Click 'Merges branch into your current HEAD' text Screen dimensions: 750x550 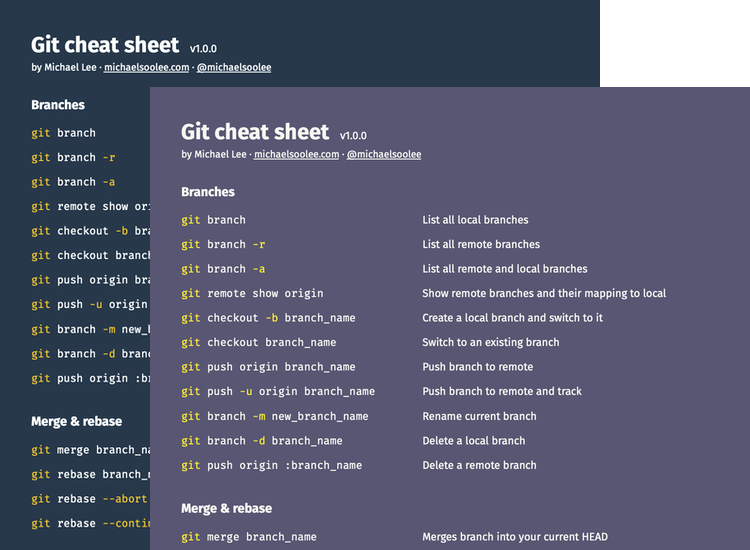[515, 537]
